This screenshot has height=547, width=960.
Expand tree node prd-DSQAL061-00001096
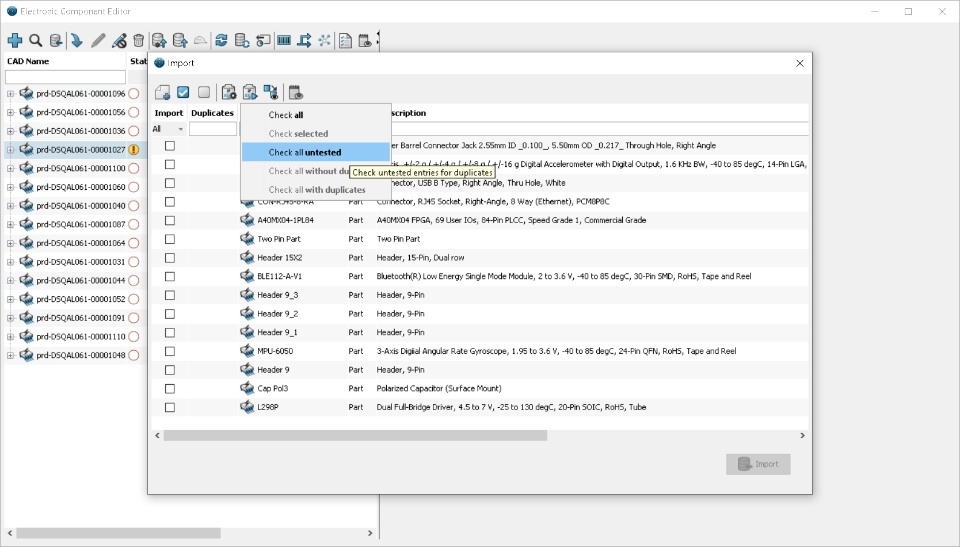(x=10, y=94)
